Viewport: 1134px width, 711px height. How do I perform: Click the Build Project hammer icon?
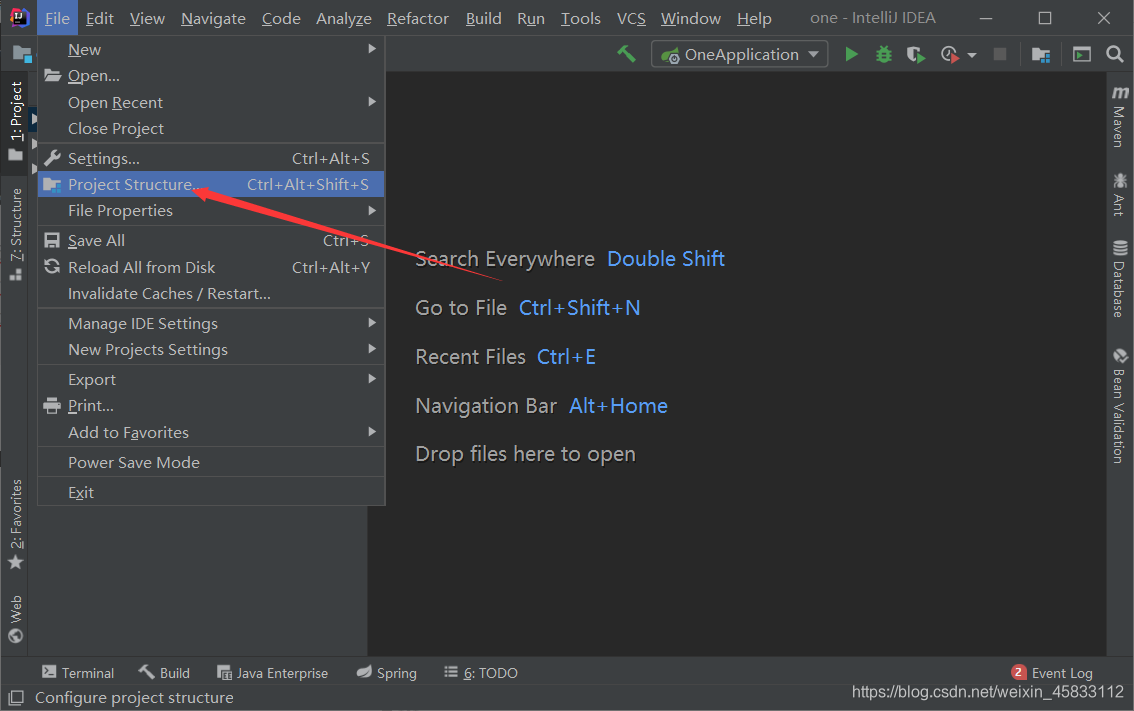point(626,54)
